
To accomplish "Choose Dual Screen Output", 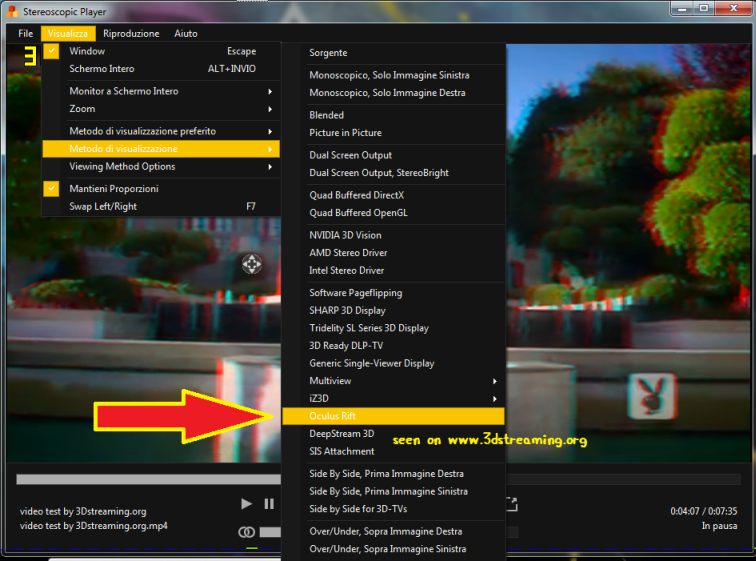I will click(393, 155).
